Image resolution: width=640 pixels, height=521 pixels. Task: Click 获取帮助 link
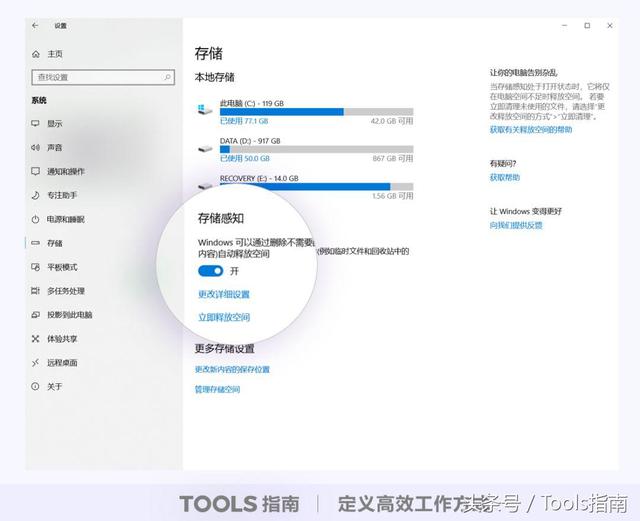click(x=504, y=177)
